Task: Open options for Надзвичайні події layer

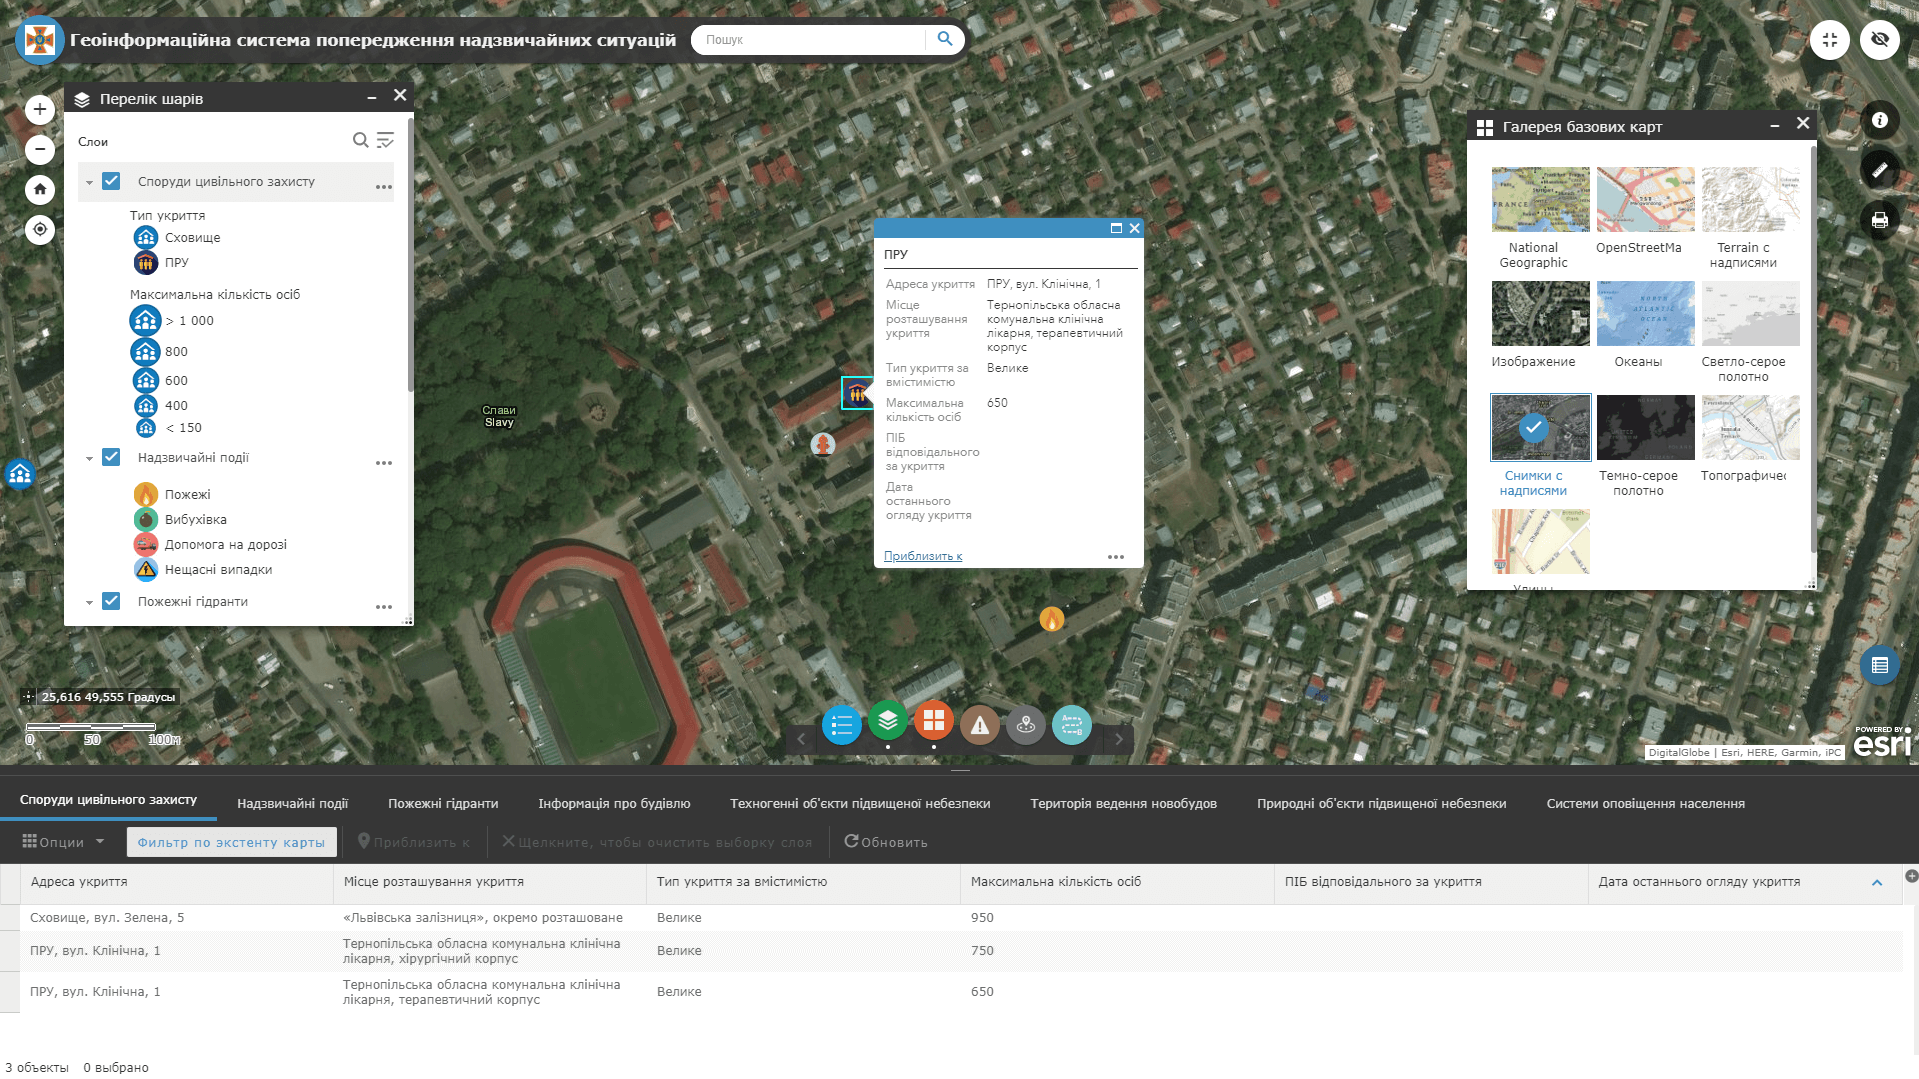Action: (x=384, y=462)
